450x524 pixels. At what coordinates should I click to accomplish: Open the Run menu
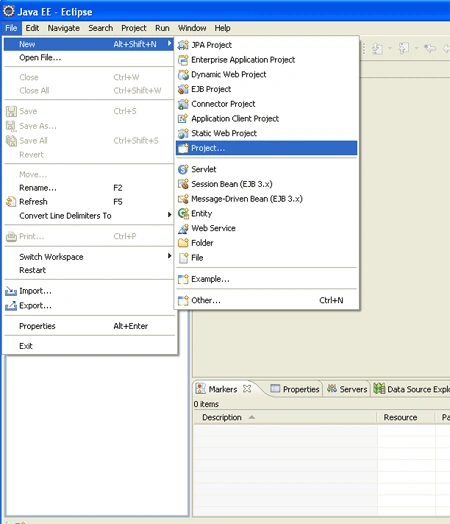coord(162,28)
